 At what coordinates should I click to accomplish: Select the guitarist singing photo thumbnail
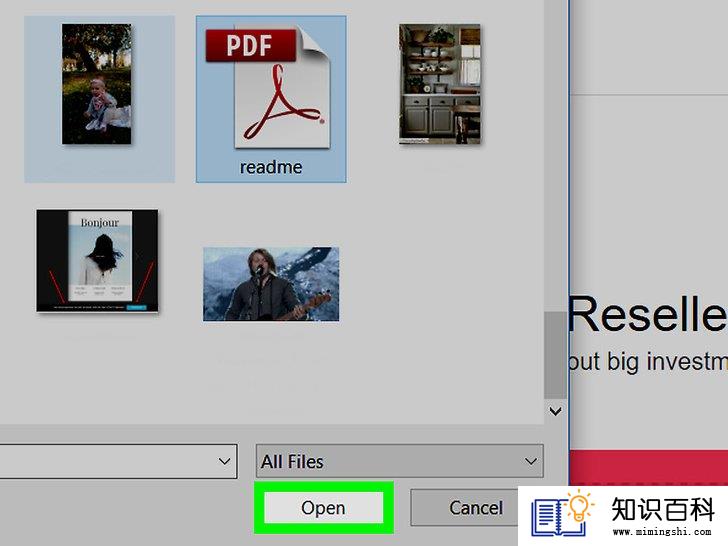tap(271, 284)
